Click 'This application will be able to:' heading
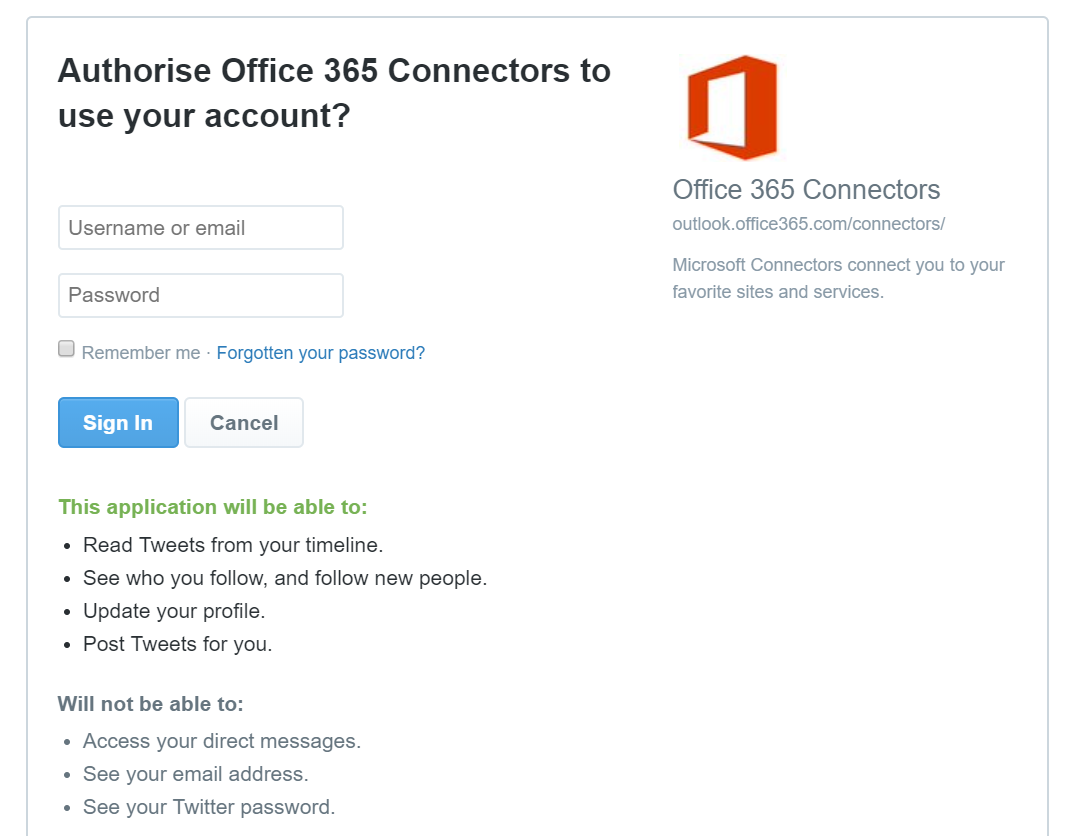 (213, 507)
